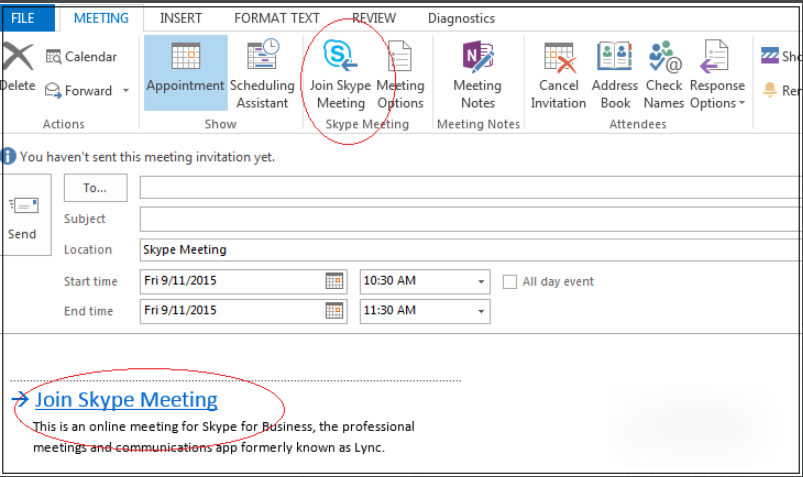Viewport: 803px width, 477px height.
Task: Open the Start time date picker calendar
Action: click(334, 281)
